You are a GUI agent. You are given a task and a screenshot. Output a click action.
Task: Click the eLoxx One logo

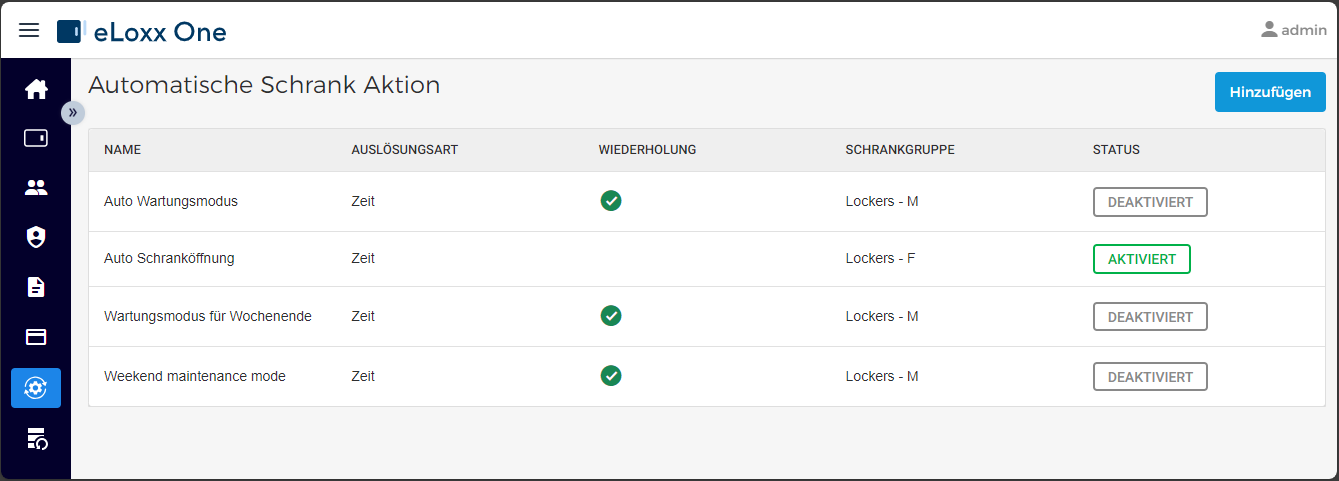pos(142,31)
